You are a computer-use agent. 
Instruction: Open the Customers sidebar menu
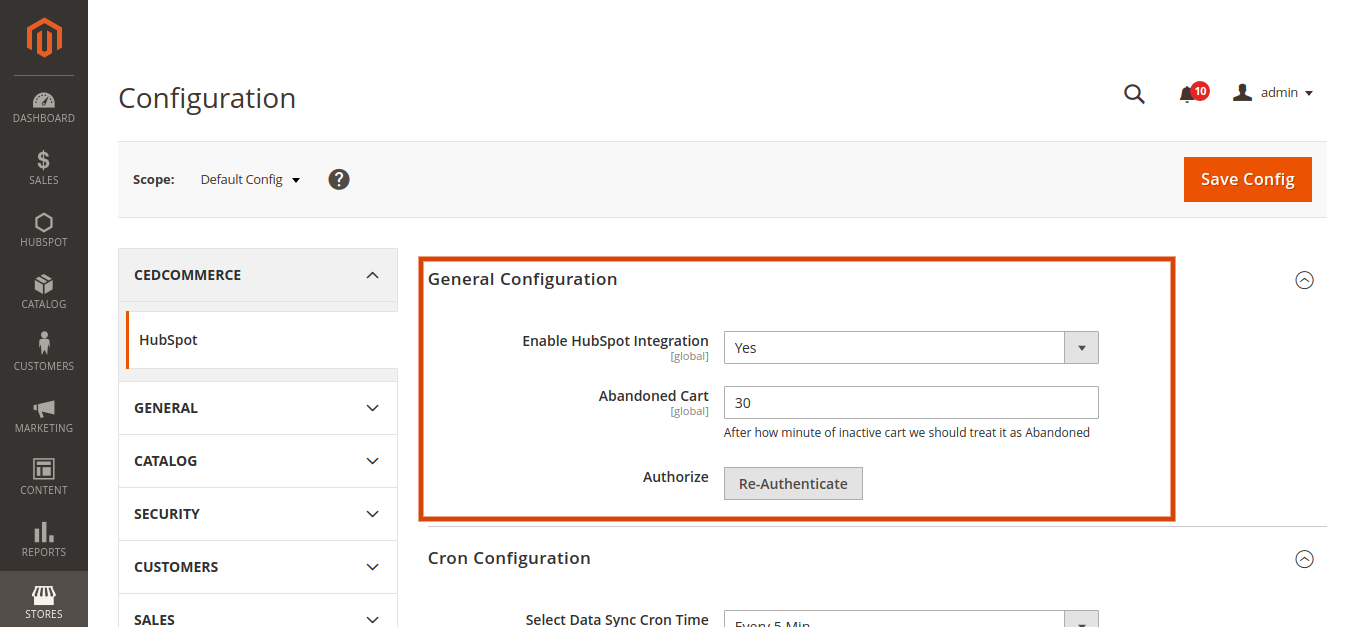(x=44, y=354)
